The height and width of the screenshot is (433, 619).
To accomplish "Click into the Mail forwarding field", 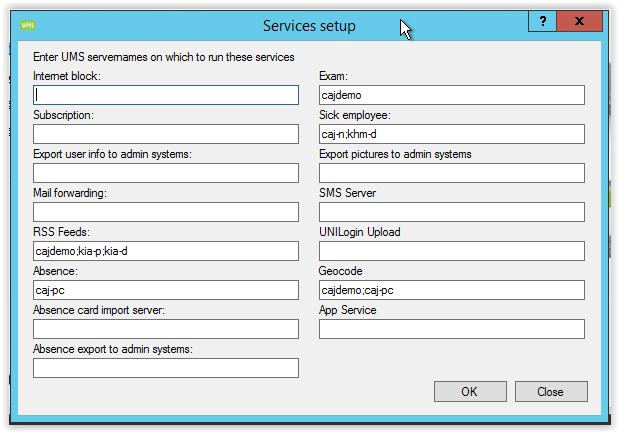I will pyautogui.click(x=166, y=212).
